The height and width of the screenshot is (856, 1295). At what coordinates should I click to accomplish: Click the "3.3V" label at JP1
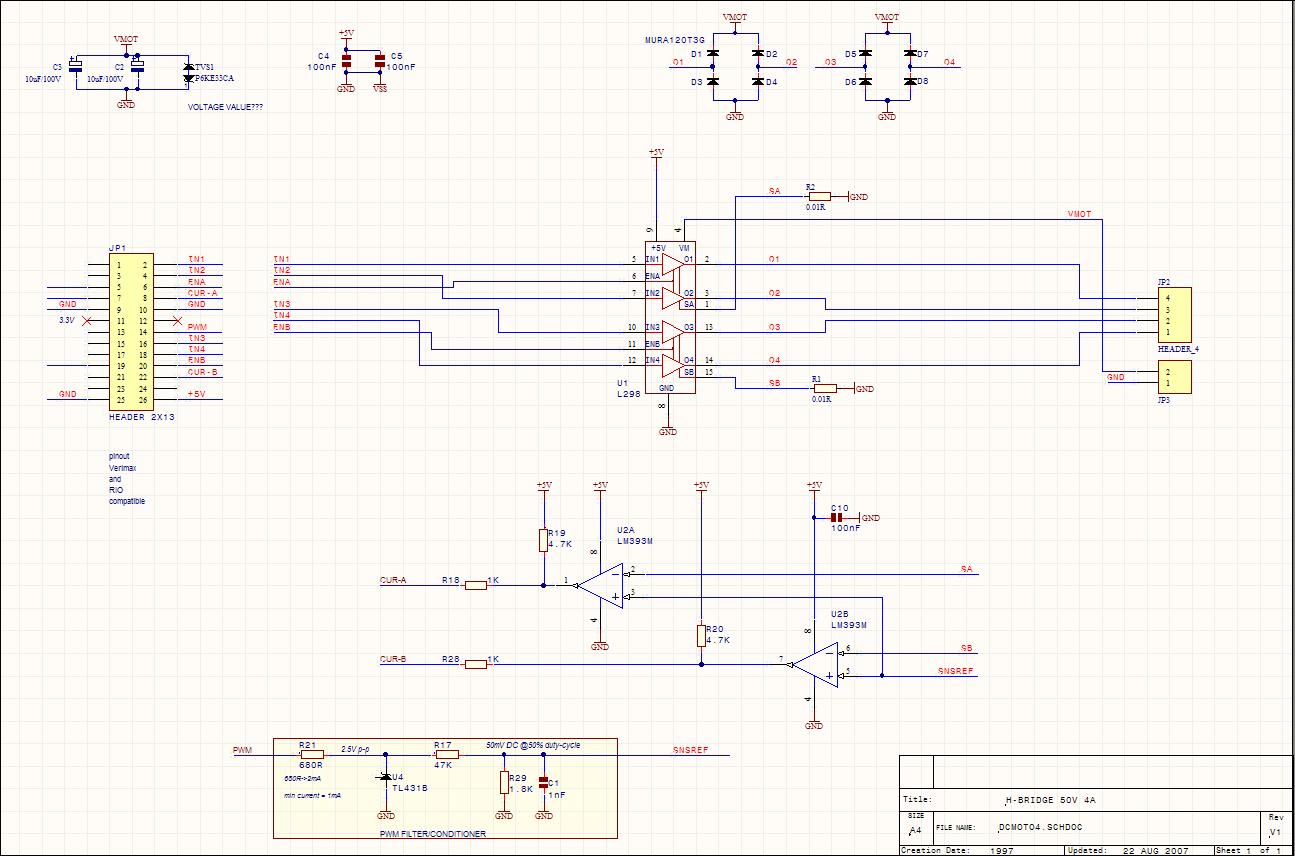point(67,320)
